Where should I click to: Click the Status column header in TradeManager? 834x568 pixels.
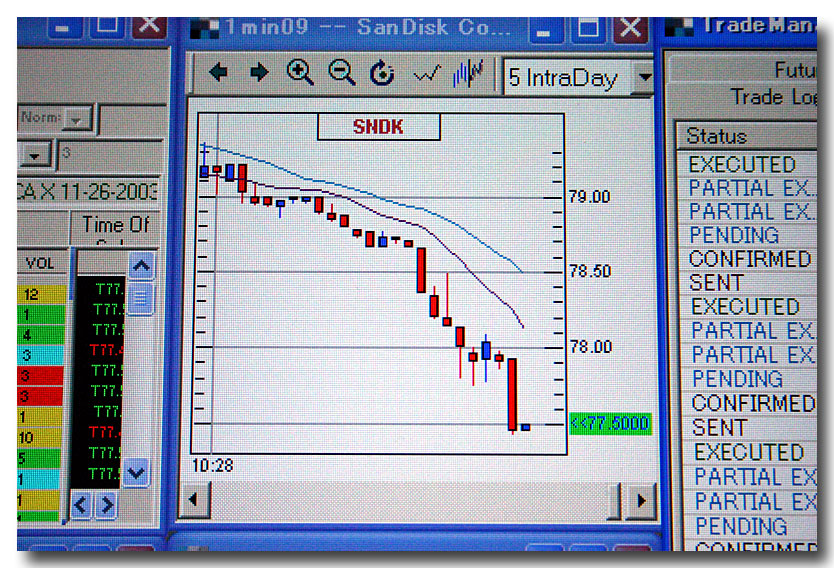[747, 136]
